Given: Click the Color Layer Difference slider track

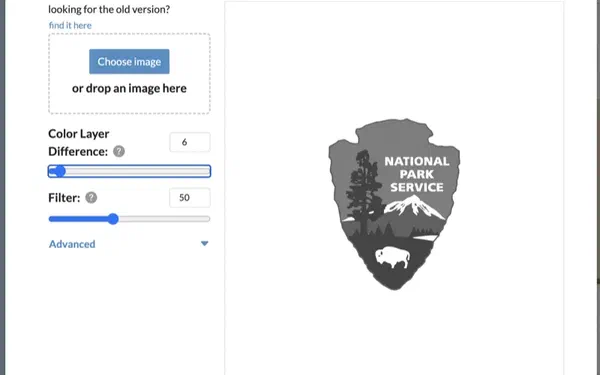Looking at the screenshot, I should (x=129, y=171).
